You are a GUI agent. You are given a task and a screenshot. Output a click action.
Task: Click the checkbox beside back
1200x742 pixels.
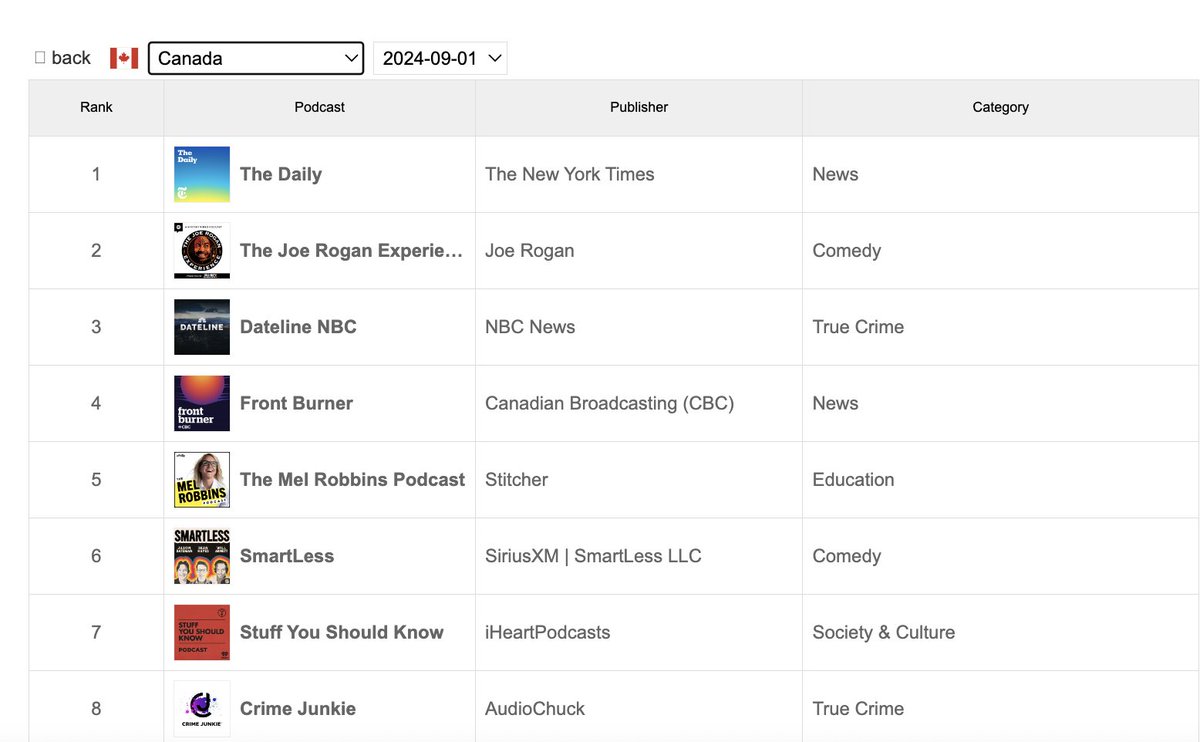coord(38,57)
